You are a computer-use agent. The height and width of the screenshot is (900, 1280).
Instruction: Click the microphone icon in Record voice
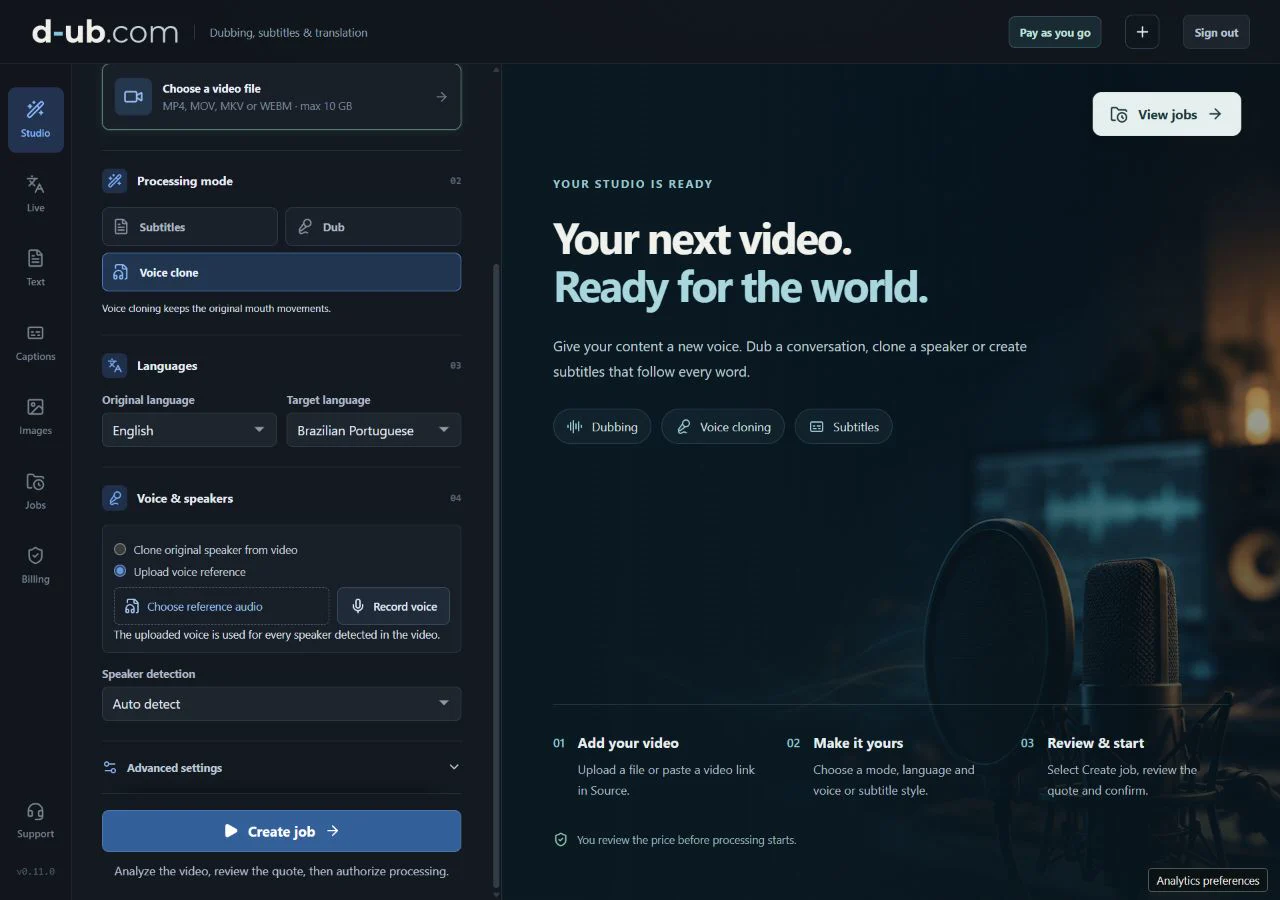pos(358,606)
